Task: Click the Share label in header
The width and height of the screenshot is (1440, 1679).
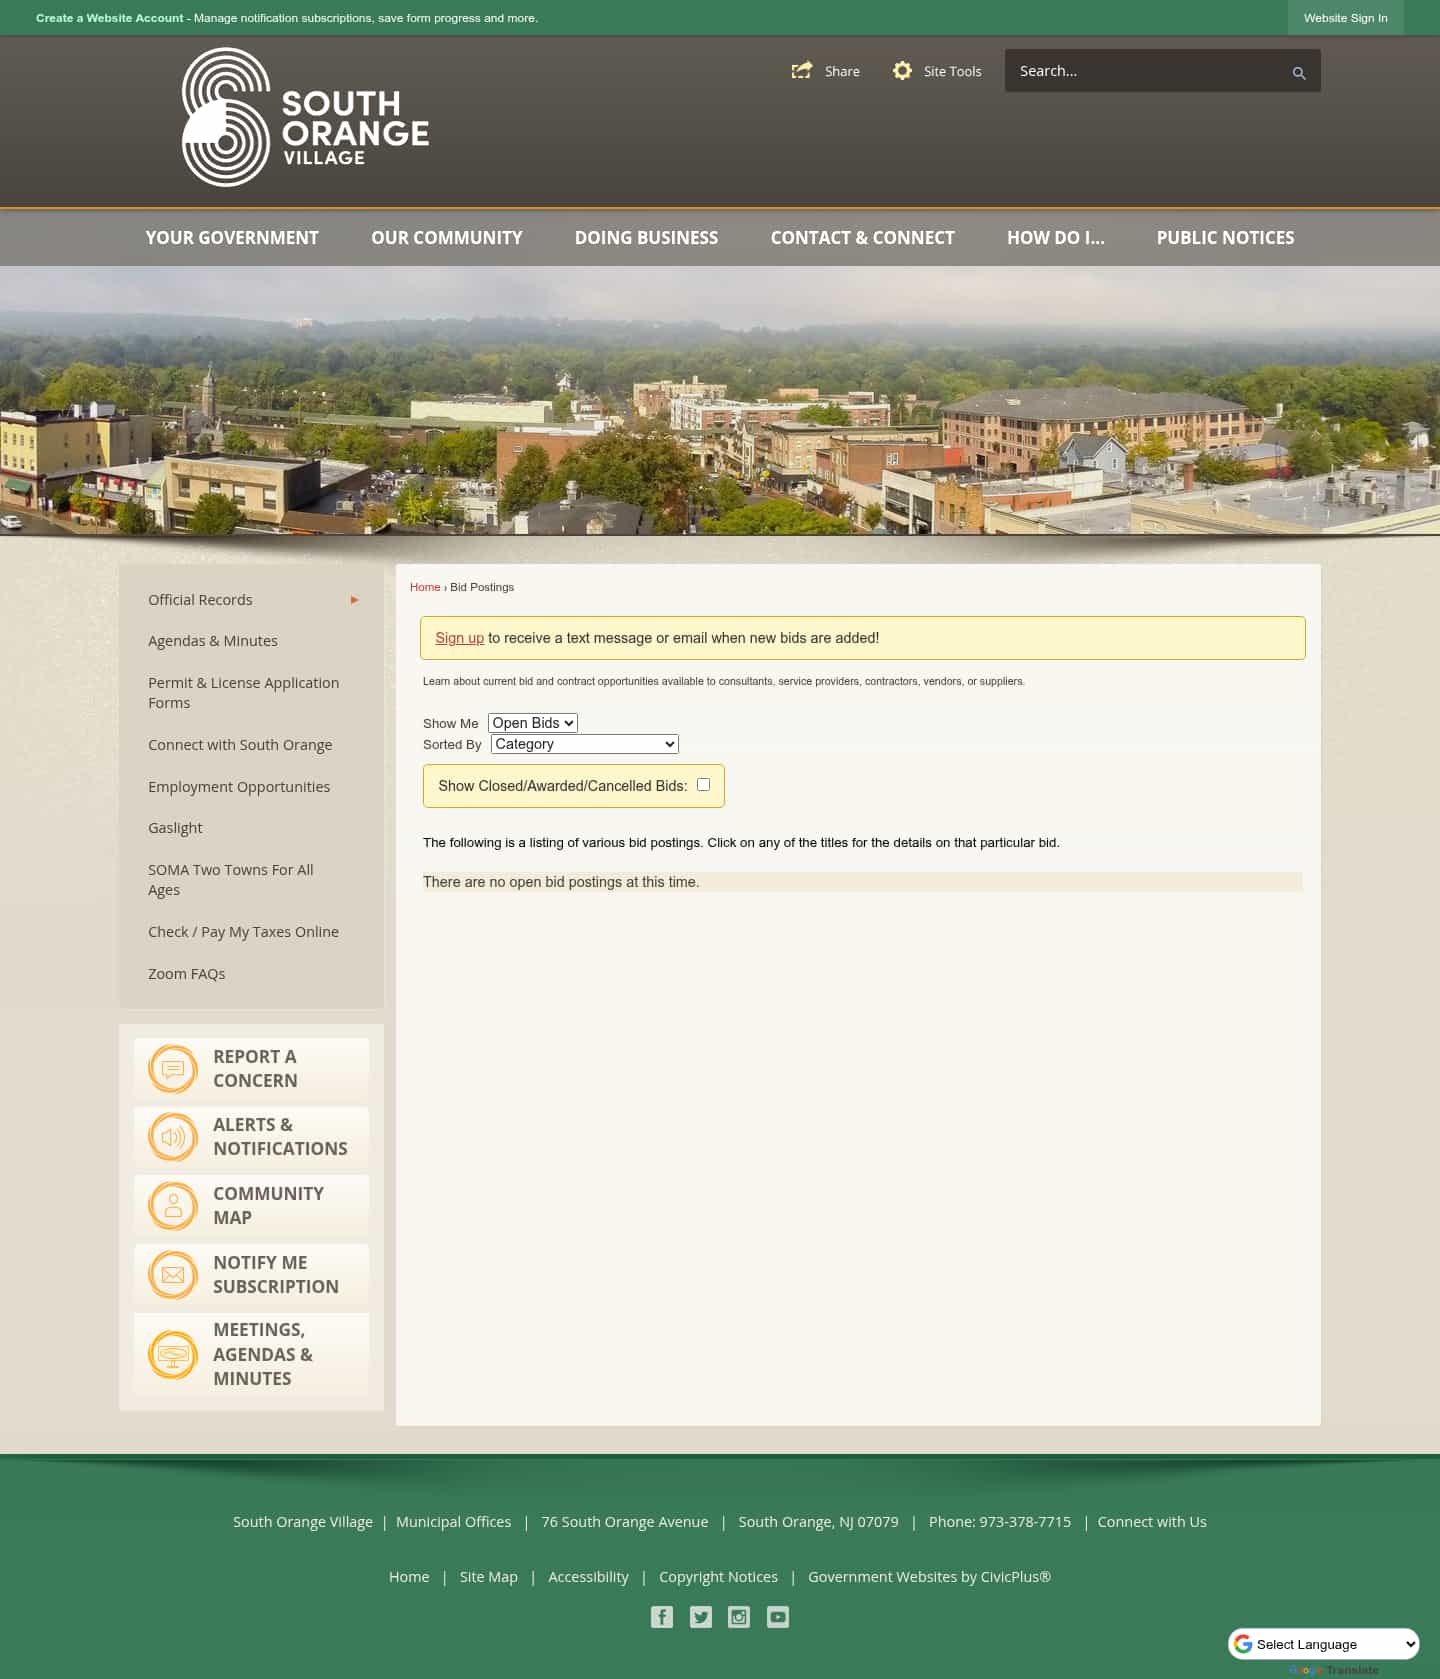Action: click(x=842, y=71)
